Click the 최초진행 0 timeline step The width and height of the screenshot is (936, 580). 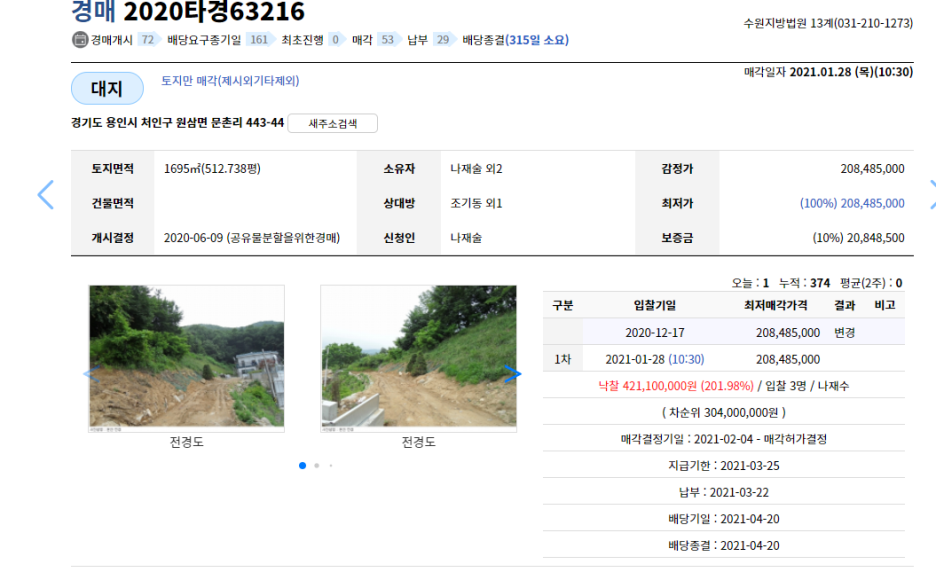[x=313, y=40]
